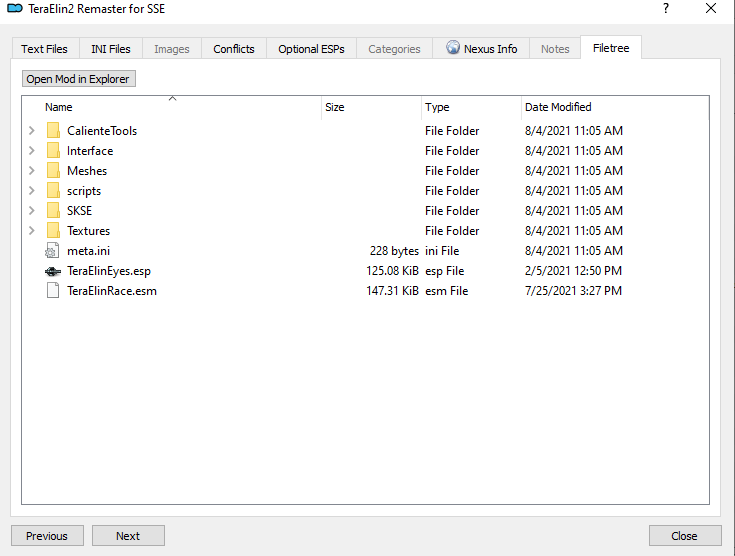Expand the Textures folder
The width and height of the screenshot is (735, 556).
[x=32, y=231]
